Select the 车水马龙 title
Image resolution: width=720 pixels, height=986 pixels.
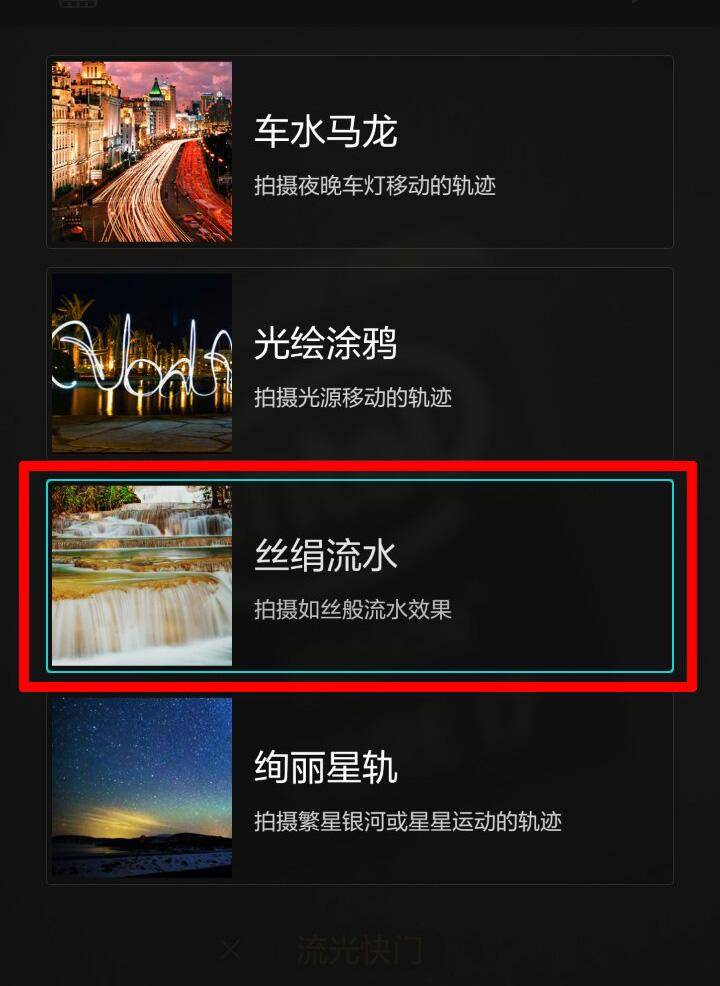click(x=326, y=131)
